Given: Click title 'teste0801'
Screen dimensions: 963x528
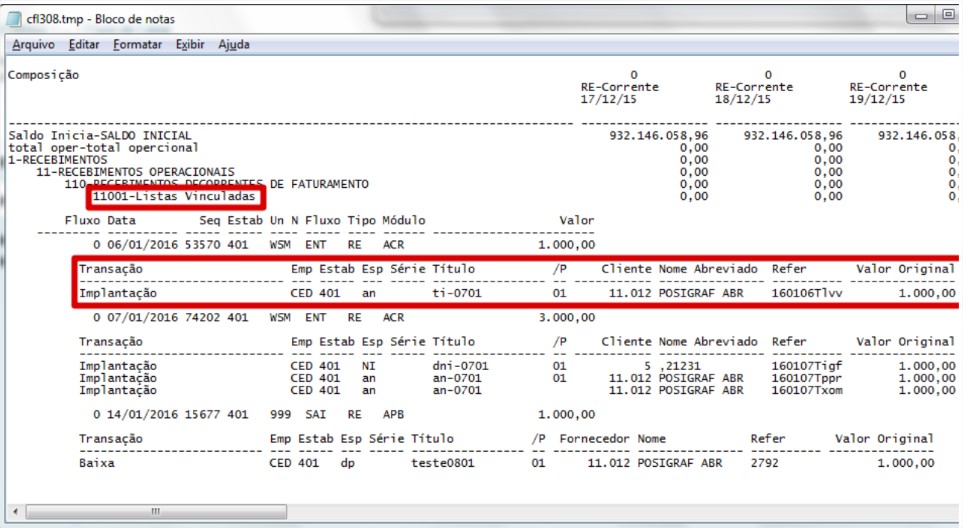Looking at the screenshot, I should coord(443,463).
